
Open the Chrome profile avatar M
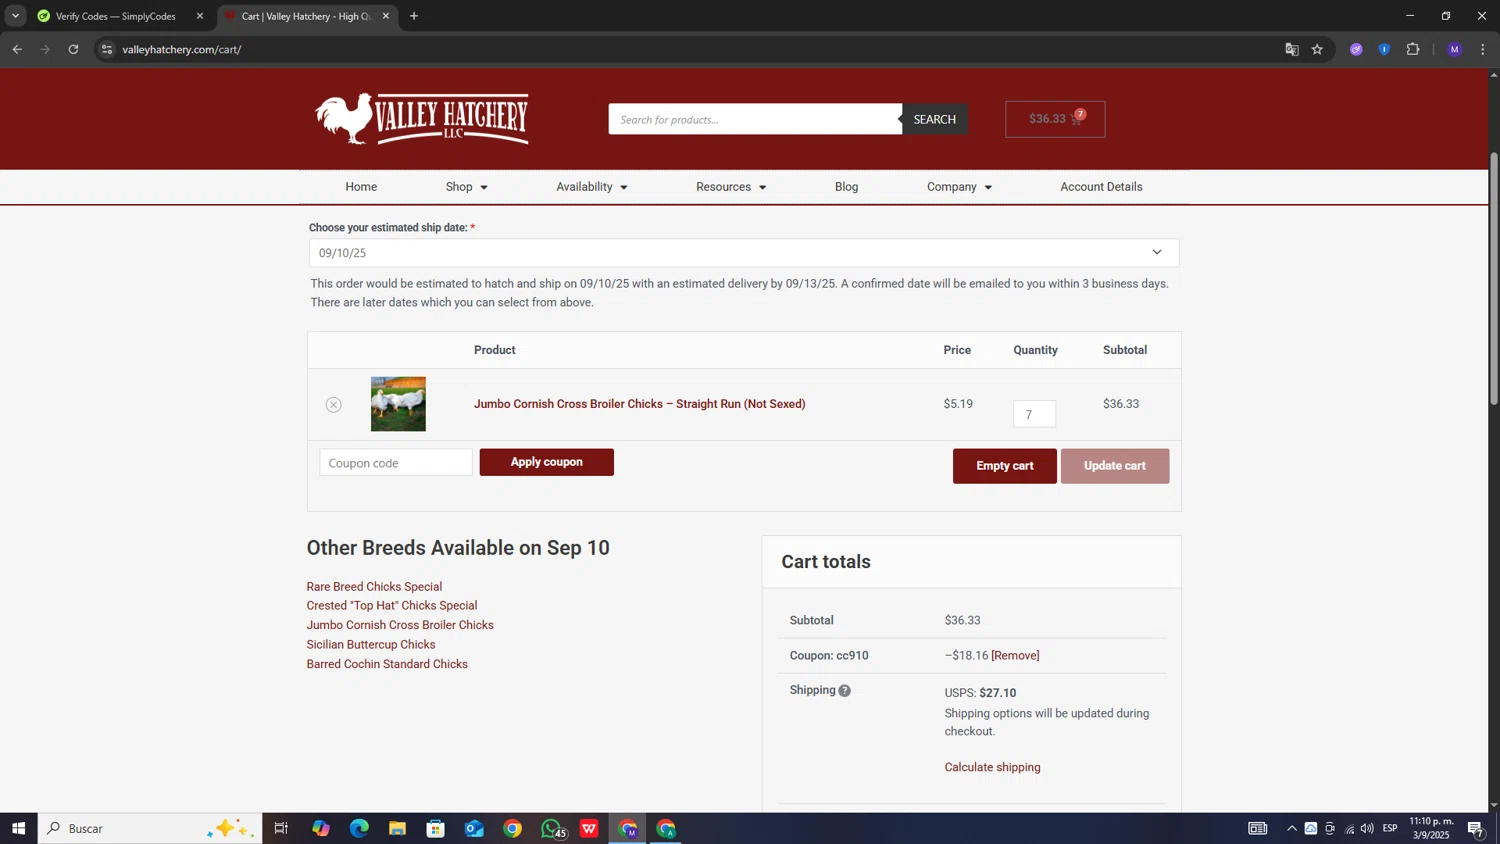pyautogui.click(x=1455, y=49)
